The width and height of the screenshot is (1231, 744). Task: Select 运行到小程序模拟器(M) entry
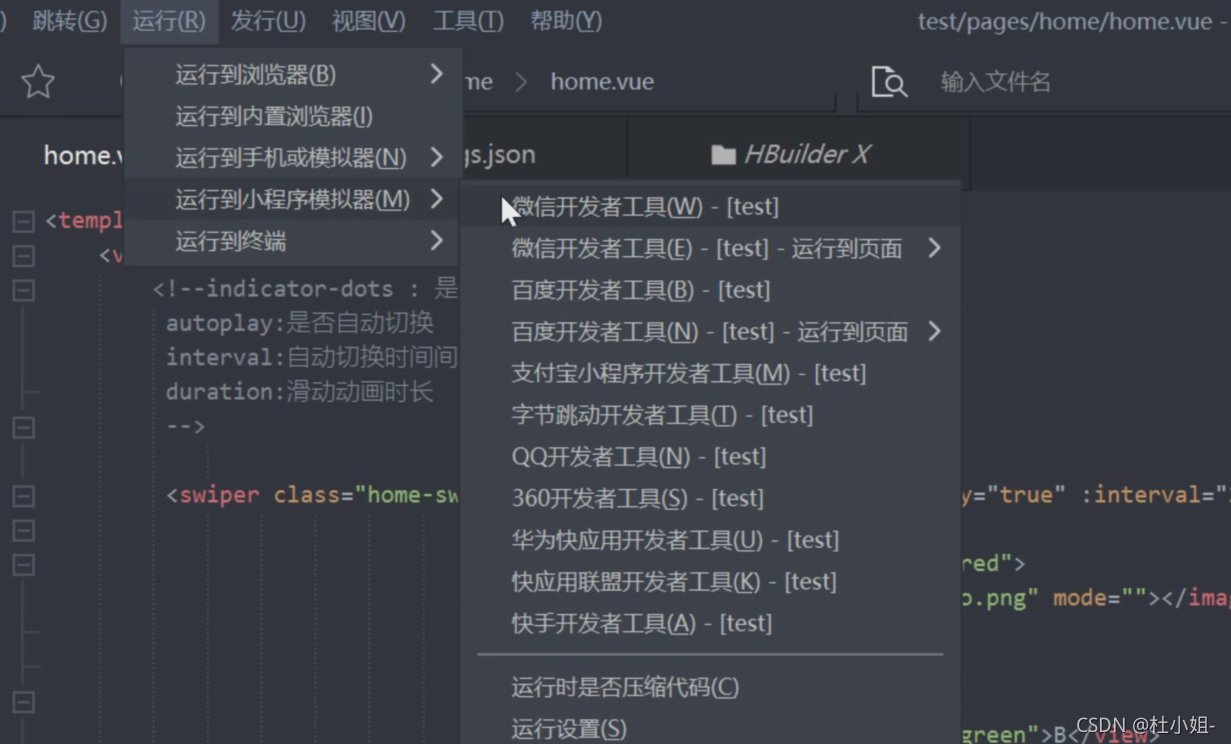tap(292, 199)
